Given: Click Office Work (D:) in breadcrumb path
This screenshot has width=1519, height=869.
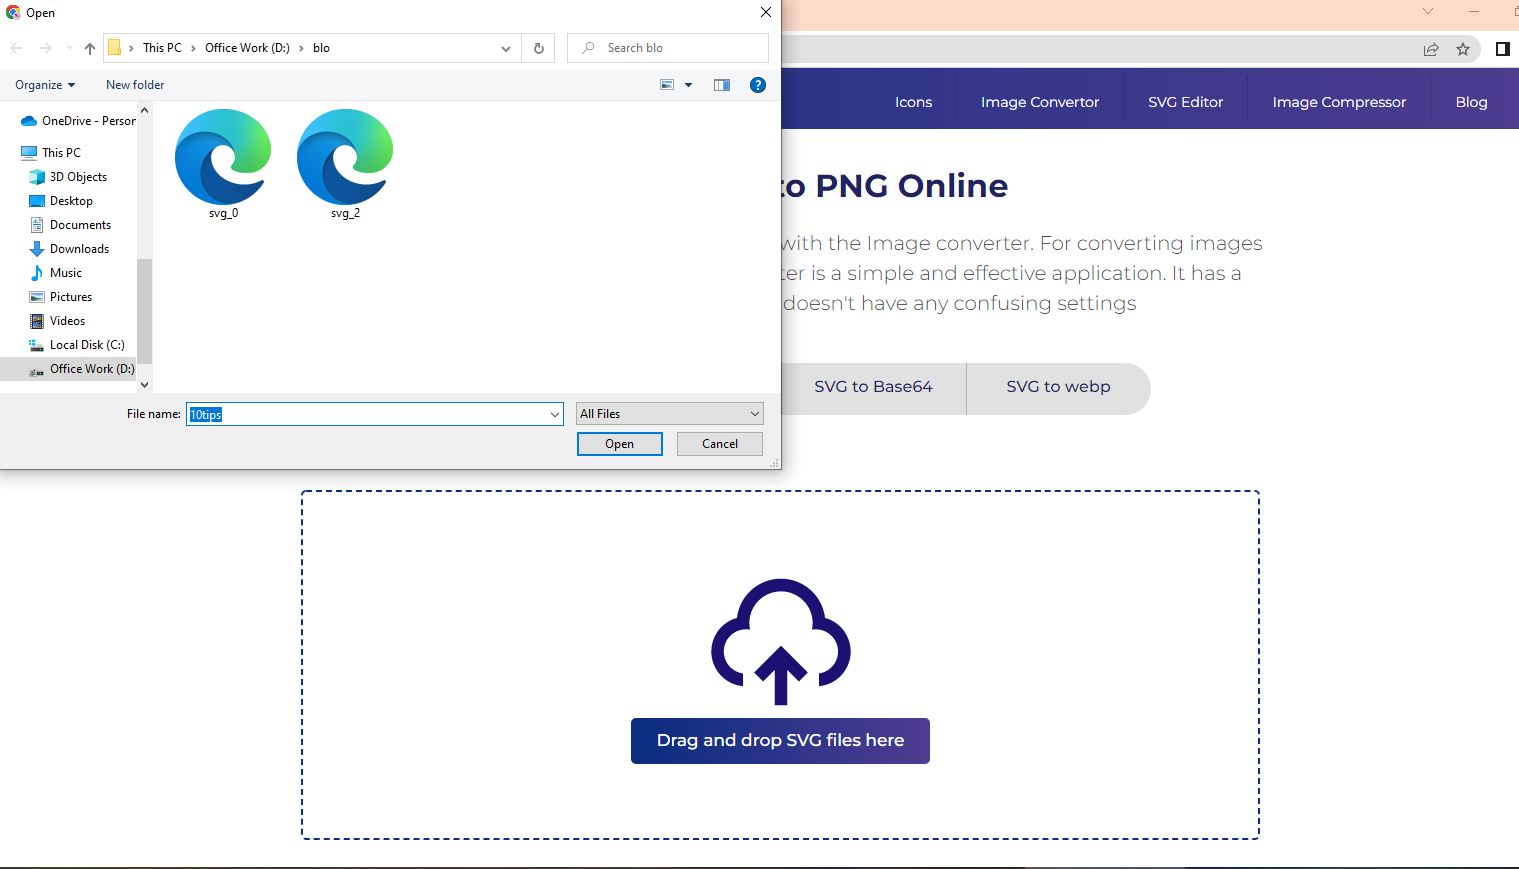Looking at the screenshot, I should coord(247,48).
